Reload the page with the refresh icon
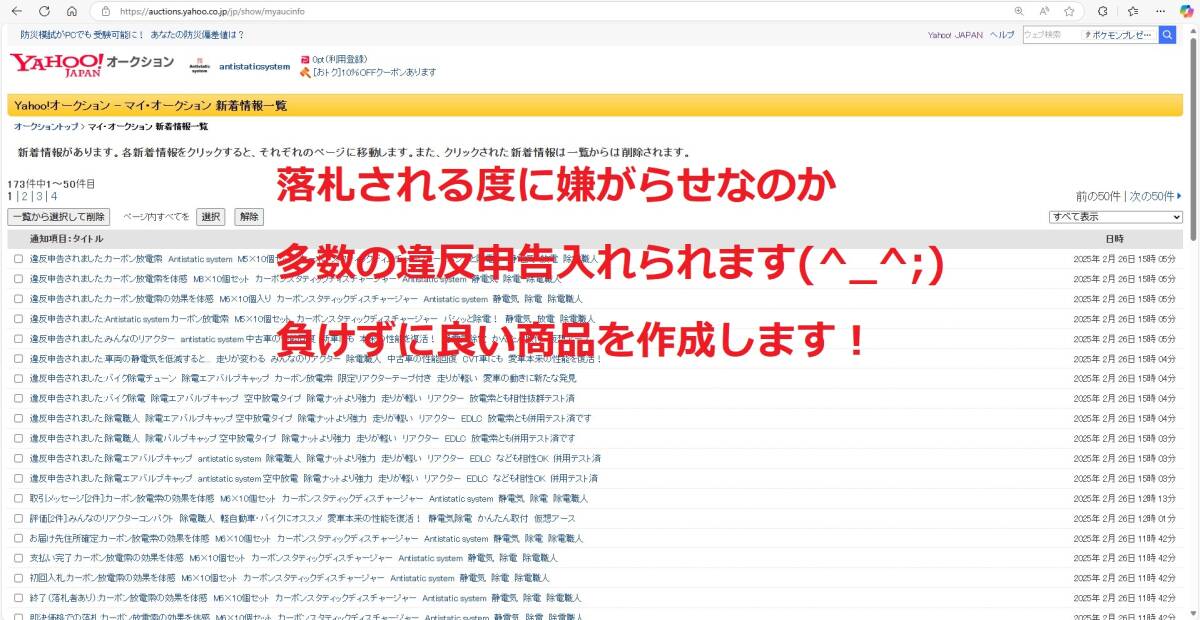The height and width of the screenshot is (620, 1200). click(44, 11)
